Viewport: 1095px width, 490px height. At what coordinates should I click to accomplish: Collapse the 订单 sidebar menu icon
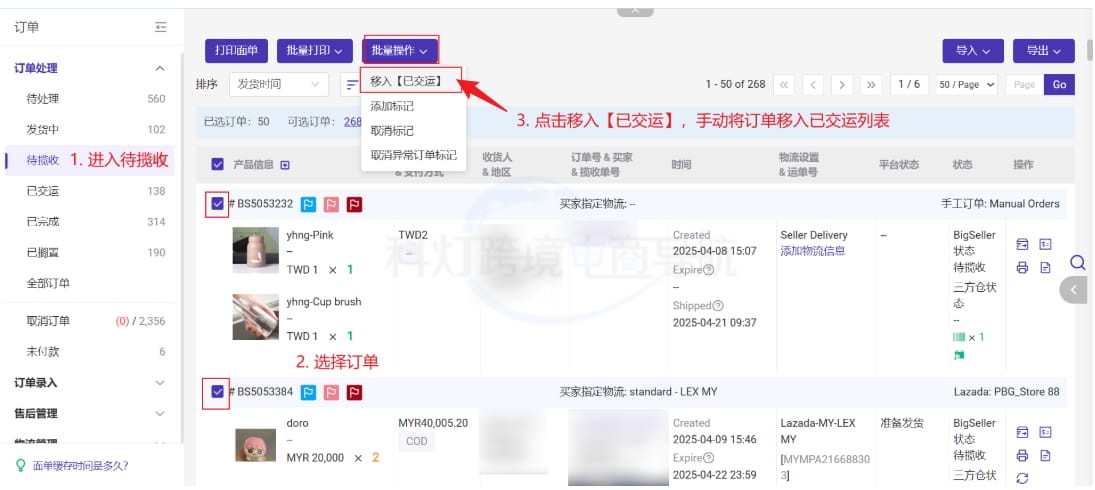pyautogui.click(x=161, y=27)
